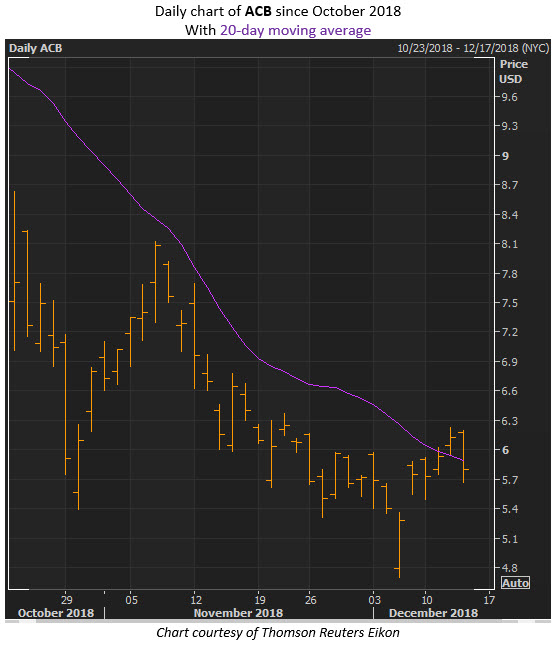The image size is (556, 648).
Task: Click the 8.7 price axis label
Action: [509, 185]
